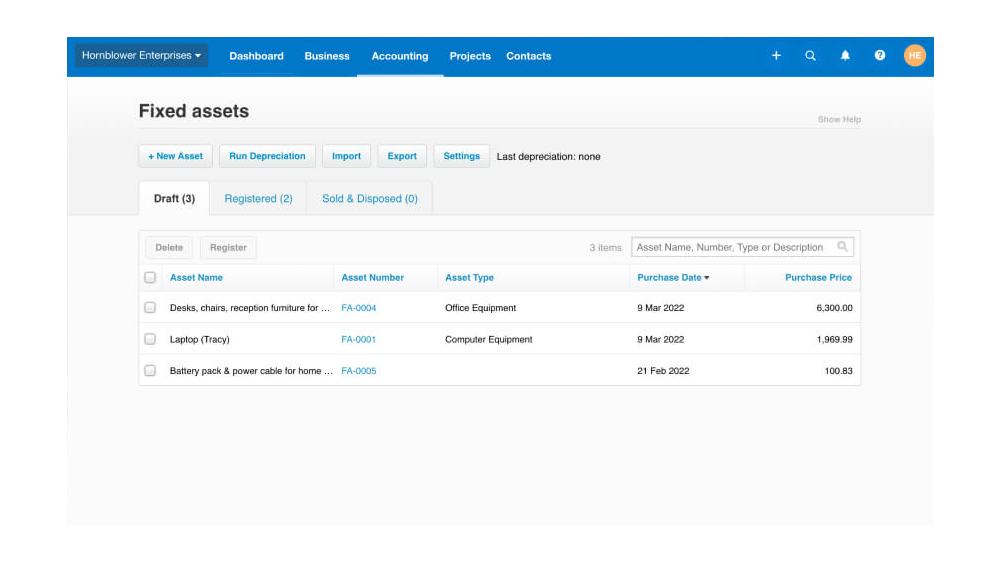Click the 'Last depreciation: none' text

tap(548, 156)
